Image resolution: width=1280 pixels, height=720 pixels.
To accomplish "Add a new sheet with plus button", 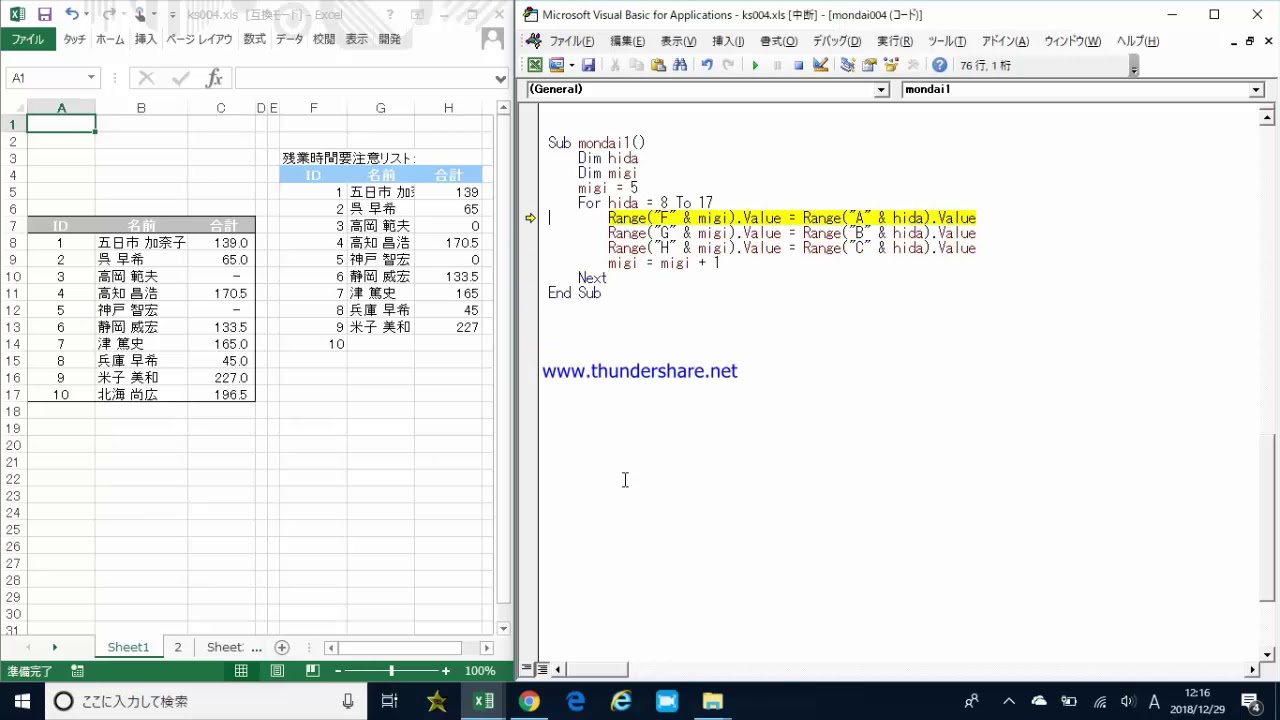I will click(x=282, y=647).
